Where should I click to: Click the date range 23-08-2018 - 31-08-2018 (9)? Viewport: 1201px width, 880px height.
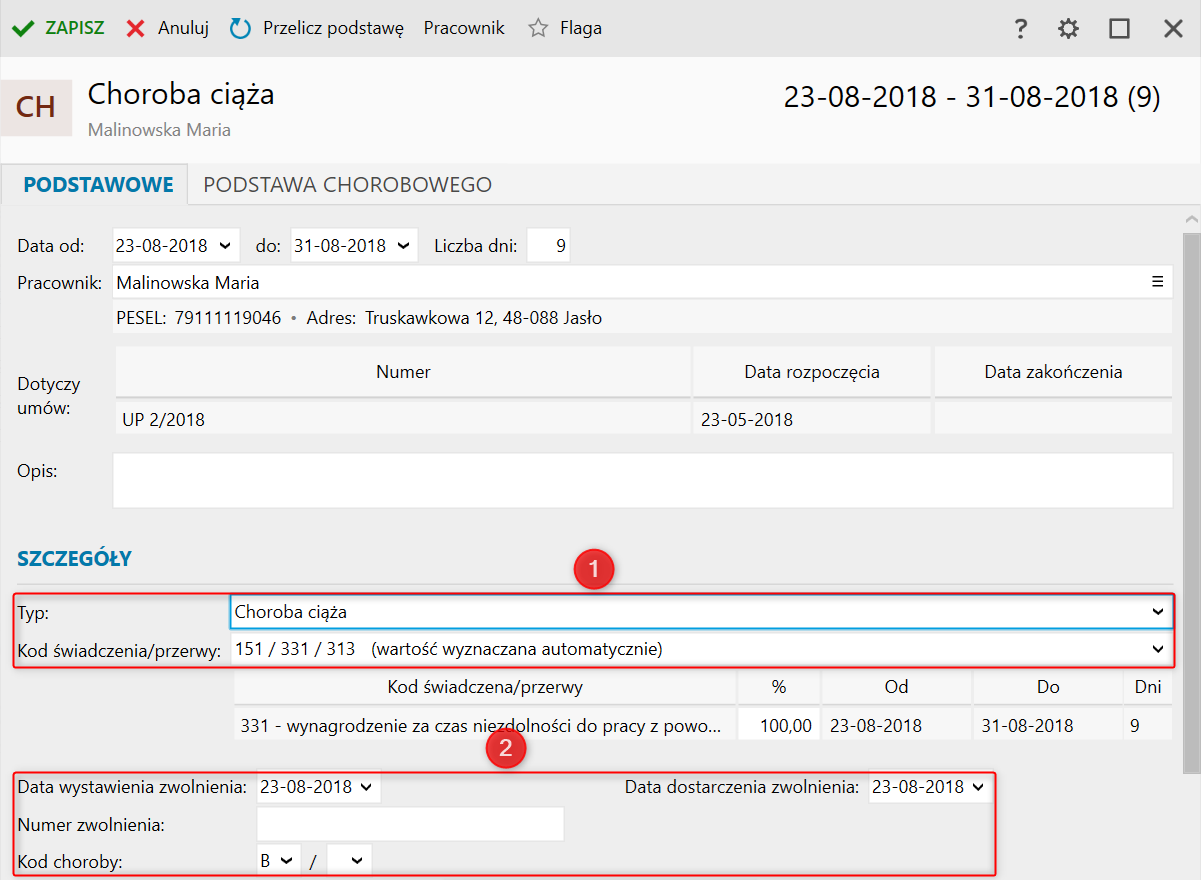972,97
